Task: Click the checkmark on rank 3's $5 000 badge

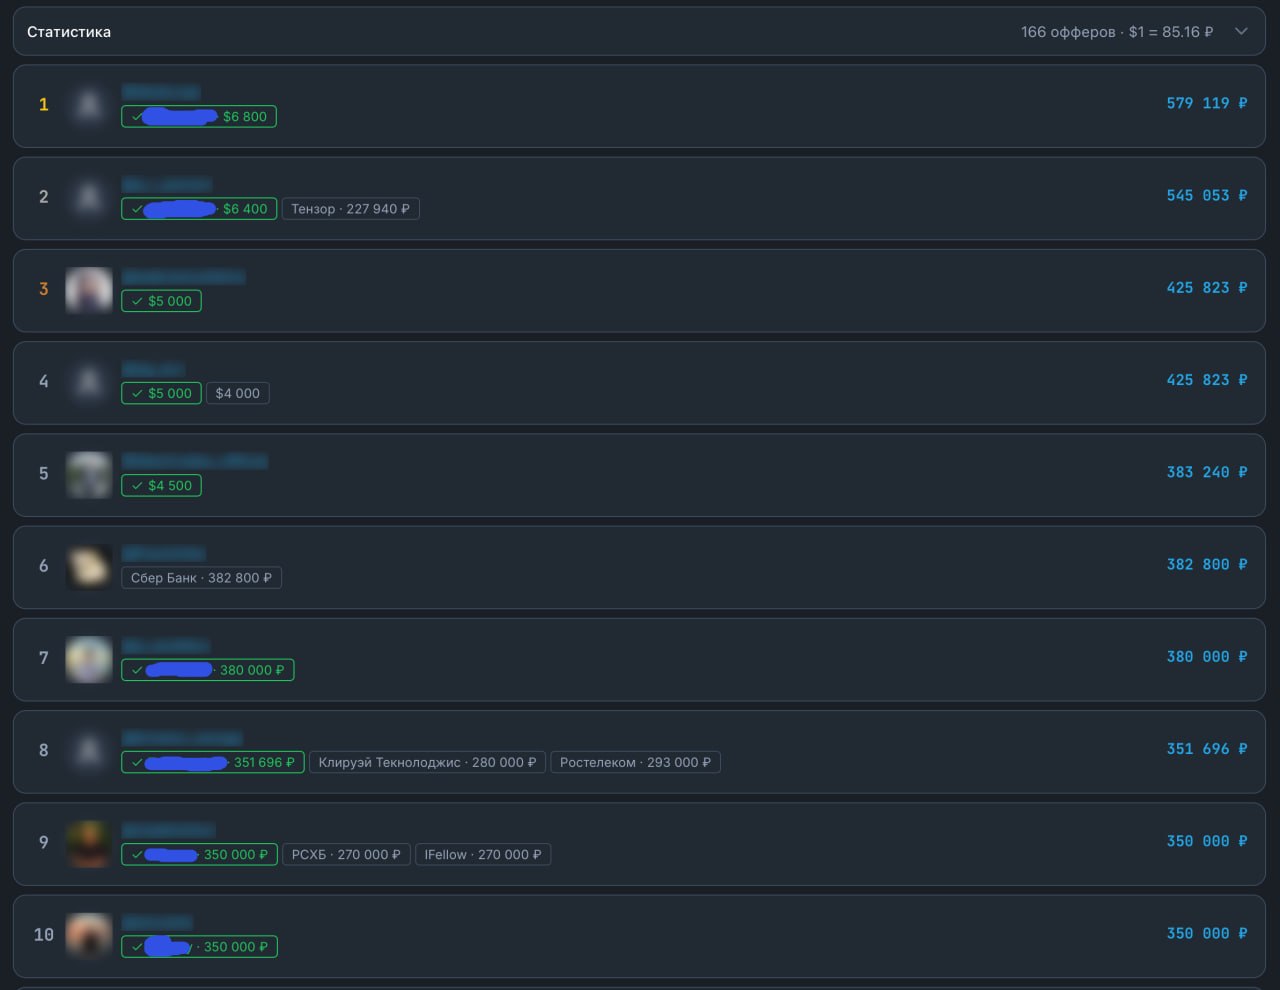Action: [x=137, y=301]
